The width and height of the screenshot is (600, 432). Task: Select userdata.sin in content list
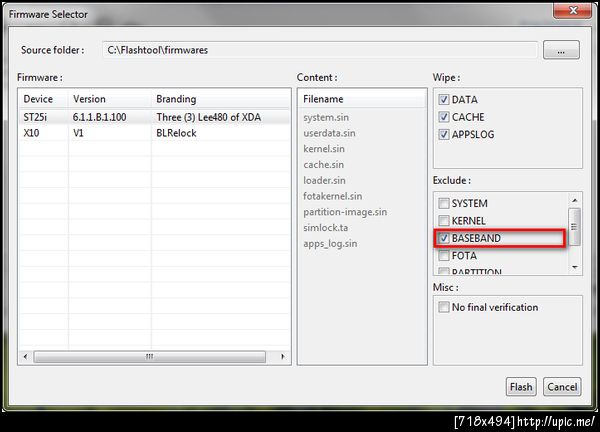point(329,133)
